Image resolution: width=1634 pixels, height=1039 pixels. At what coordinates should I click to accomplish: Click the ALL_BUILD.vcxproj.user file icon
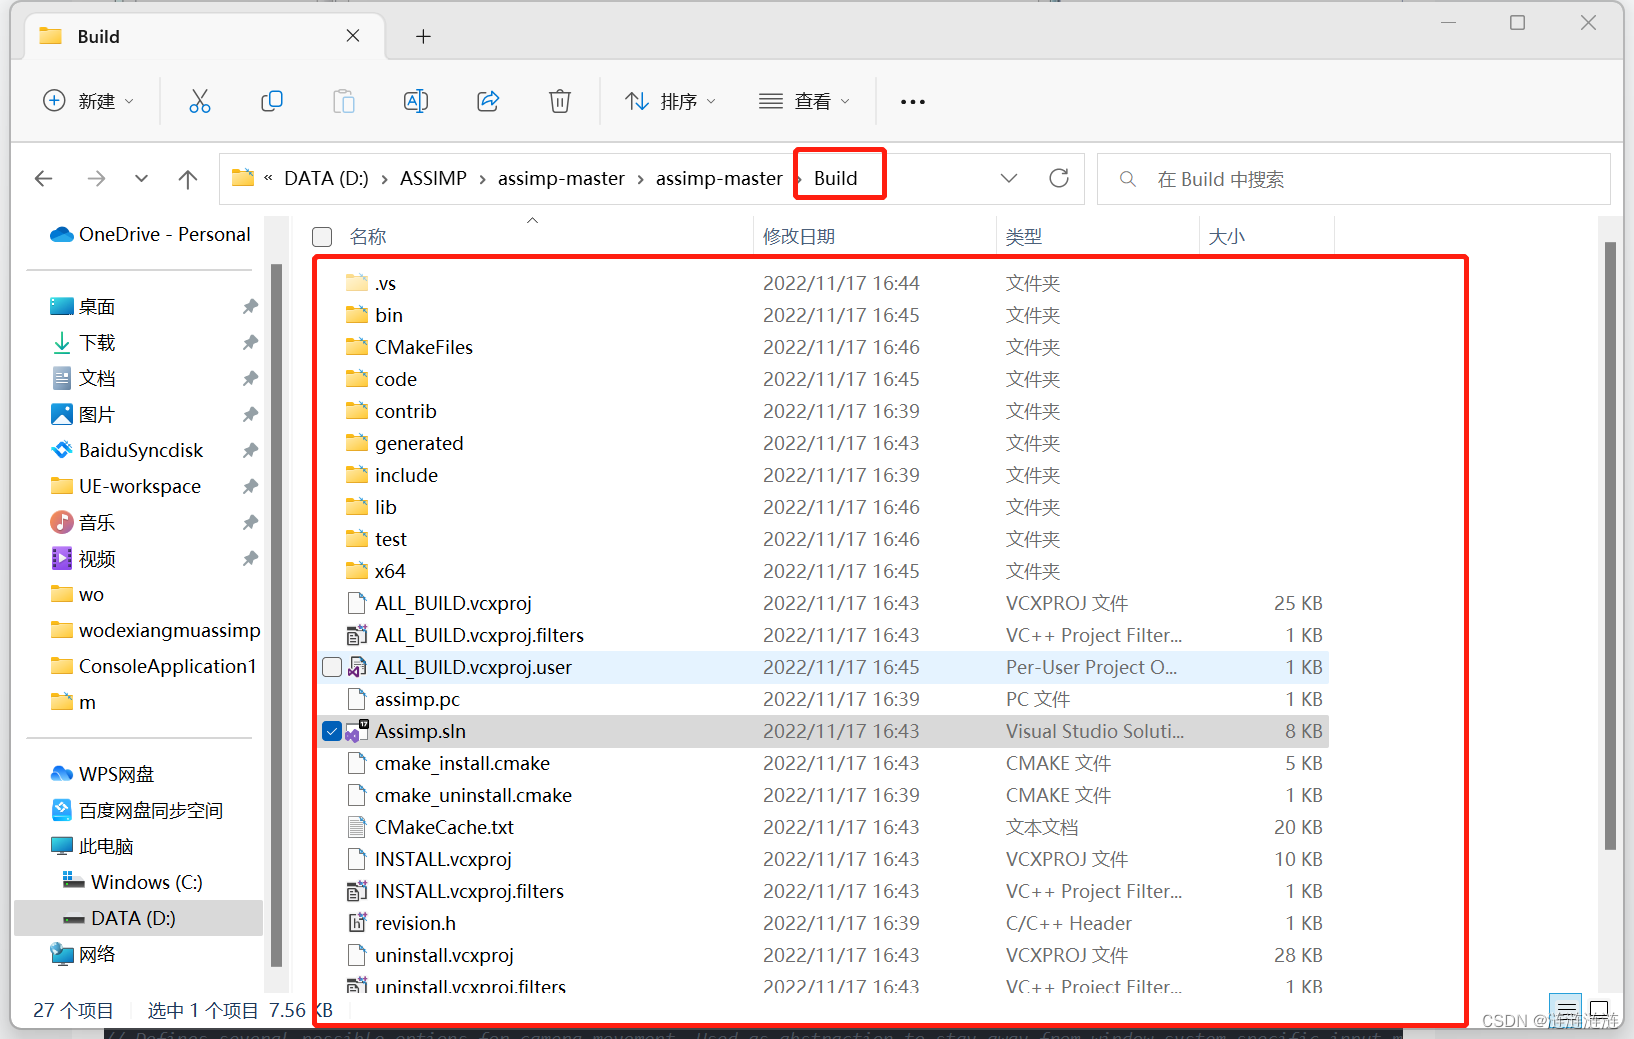click(x=357, y=667)
